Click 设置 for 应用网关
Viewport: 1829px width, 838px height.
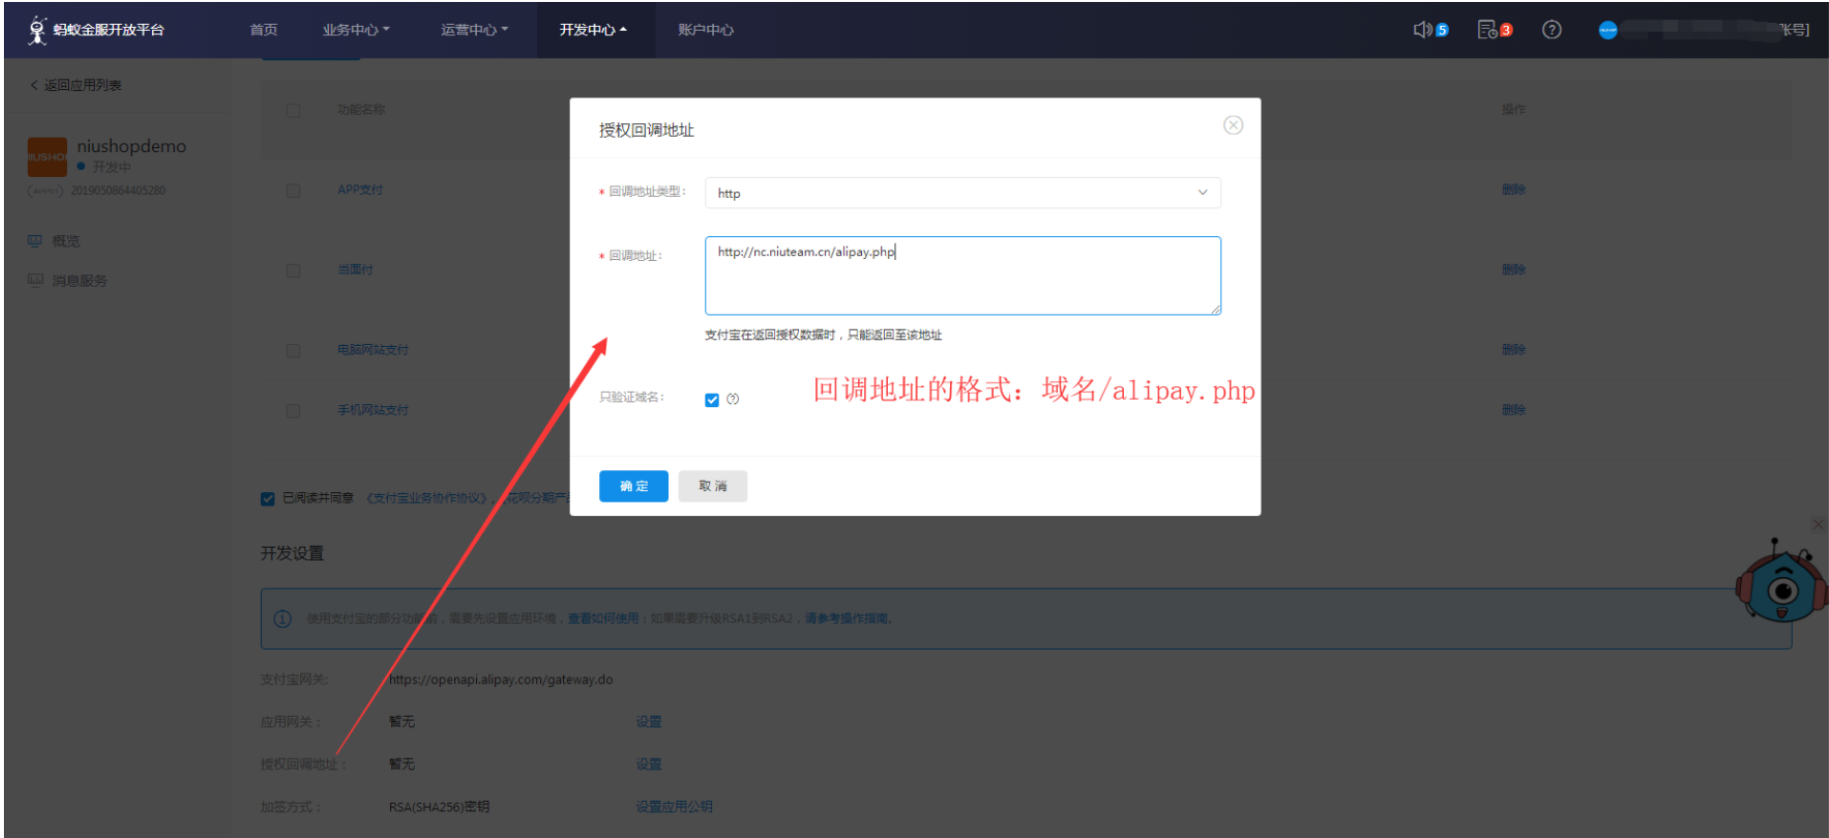pyautogui.click(x=649, y=722)
